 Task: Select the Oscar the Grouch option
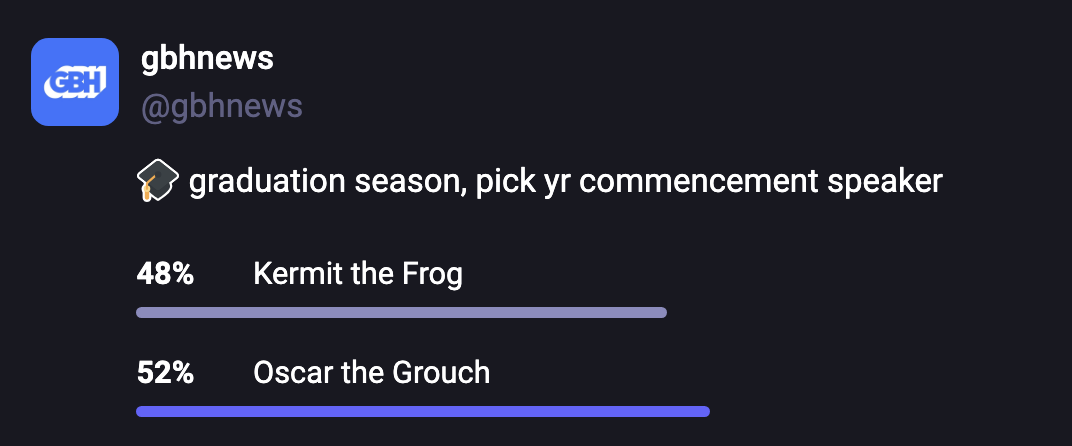click(371, 373)
